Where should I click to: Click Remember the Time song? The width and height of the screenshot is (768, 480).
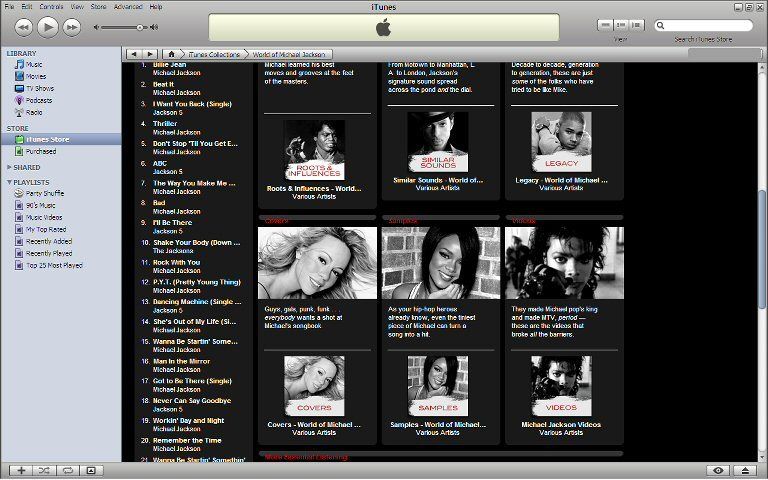pos(187,441)
